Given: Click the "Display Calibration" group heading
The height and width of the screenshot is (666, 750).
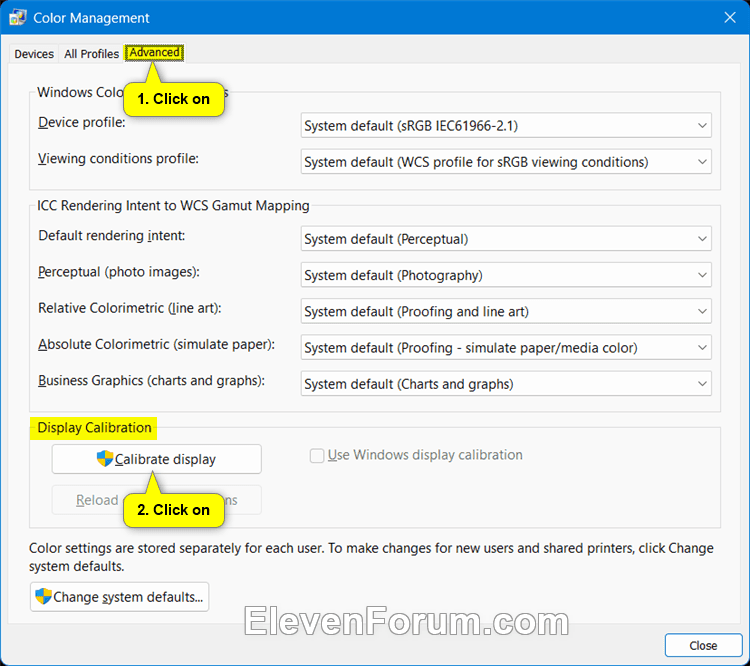Looking at the screenshot, I should click(x=94, y=428).
